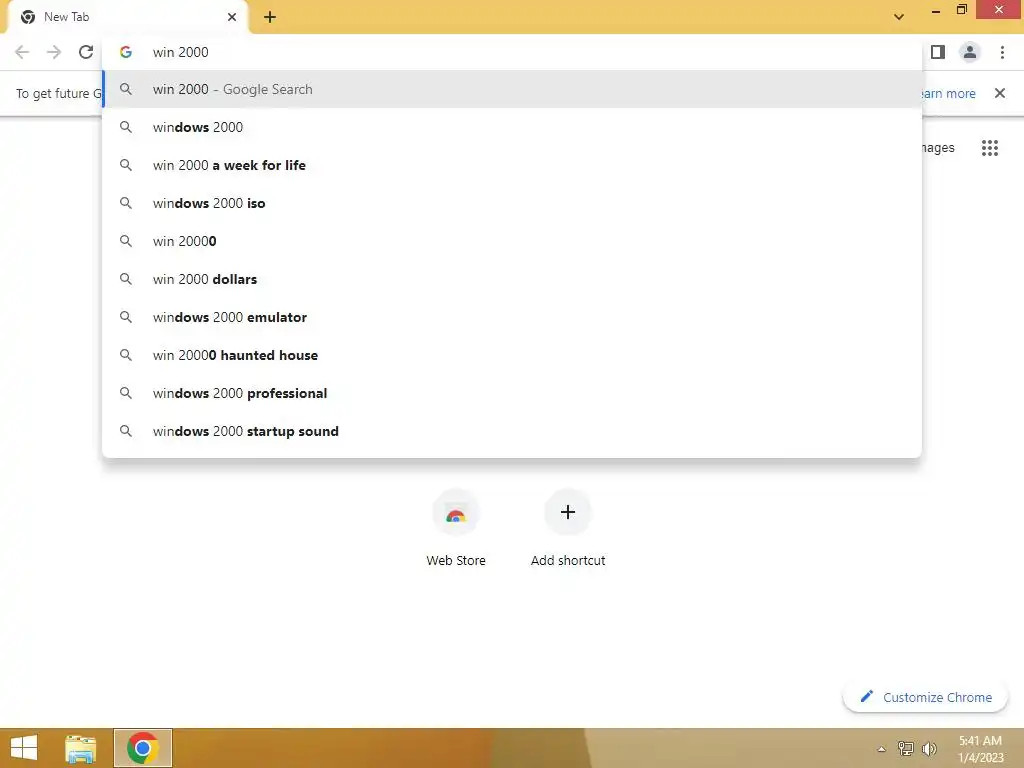Click the Add shortcut button
This screenshot has width=1024, height=768.
[x=568, y=528]
